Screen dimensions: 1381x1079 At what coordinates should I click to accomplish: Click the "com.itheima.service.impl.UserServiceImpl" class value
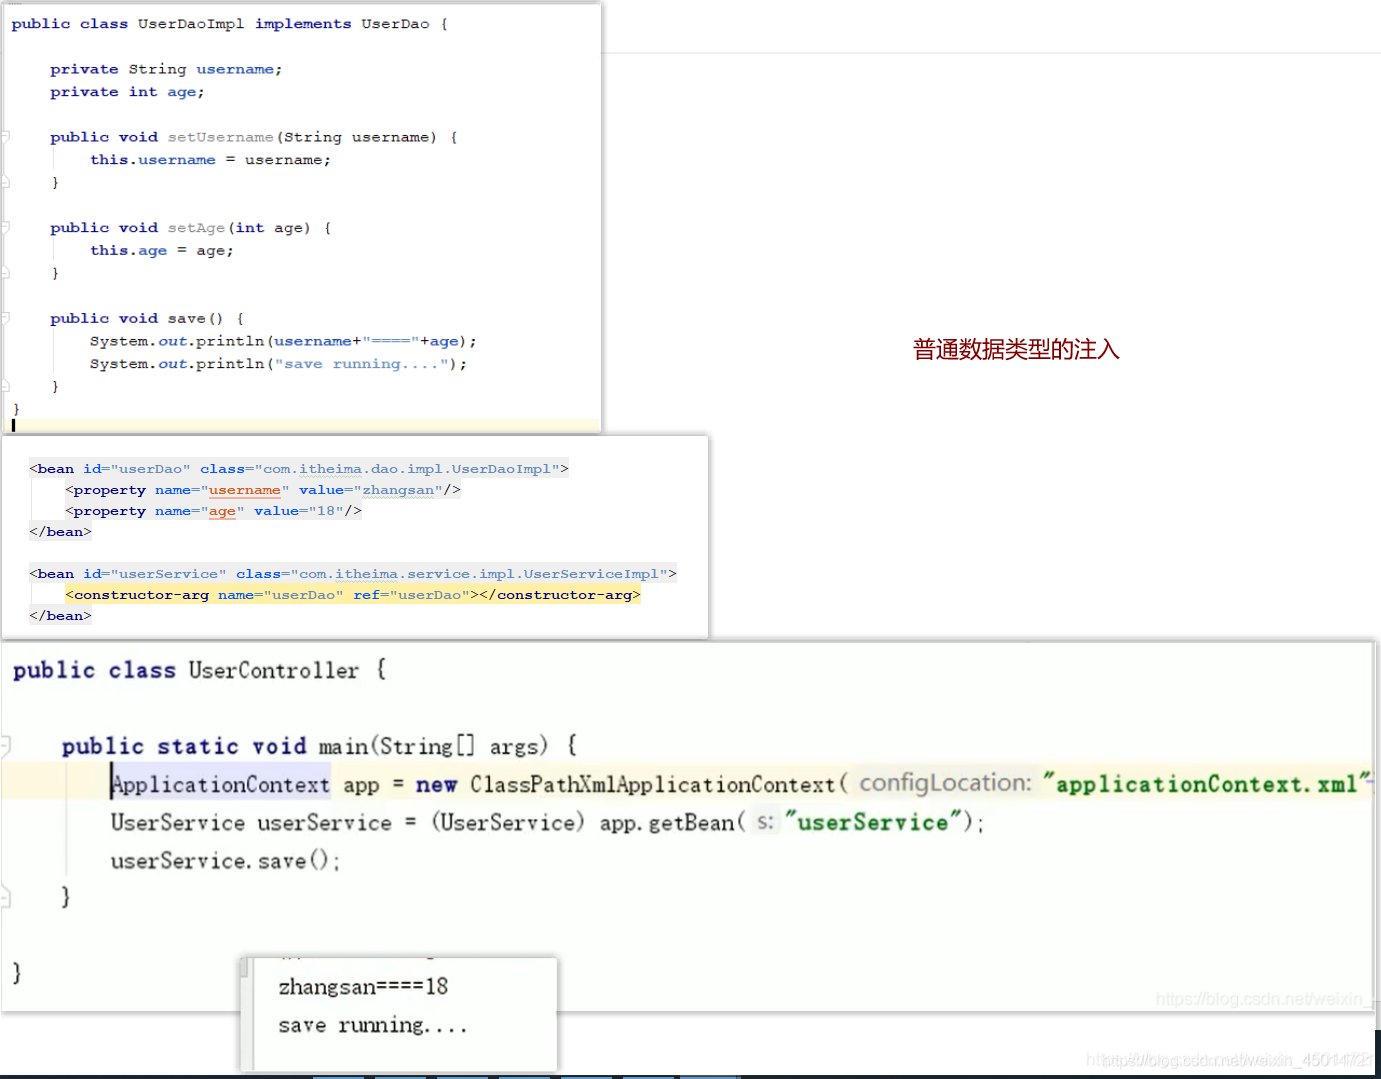479,574
